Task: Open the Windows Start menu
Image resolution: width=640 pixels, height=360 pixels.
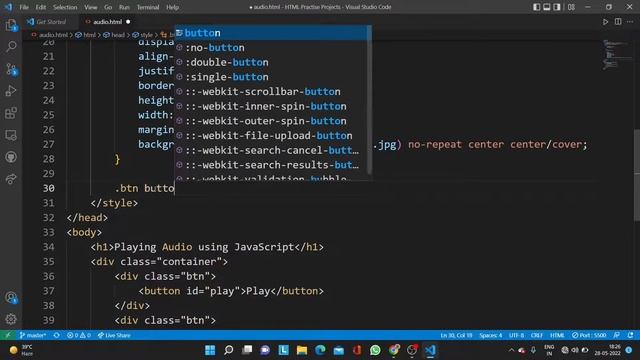Action: click(x=210, y=350)
